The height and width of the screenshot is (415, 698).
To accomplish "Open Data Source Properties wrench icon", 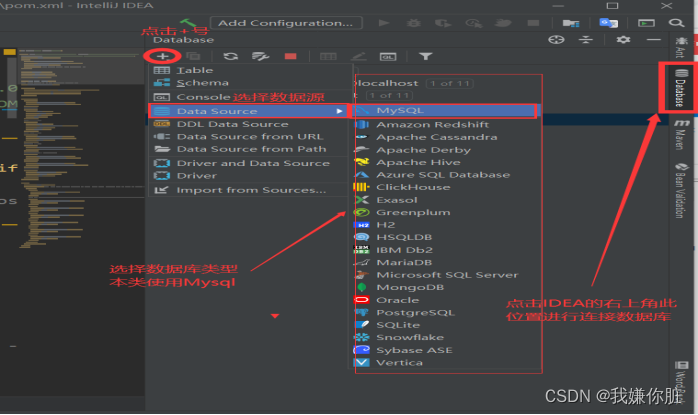I will point(260,56).
